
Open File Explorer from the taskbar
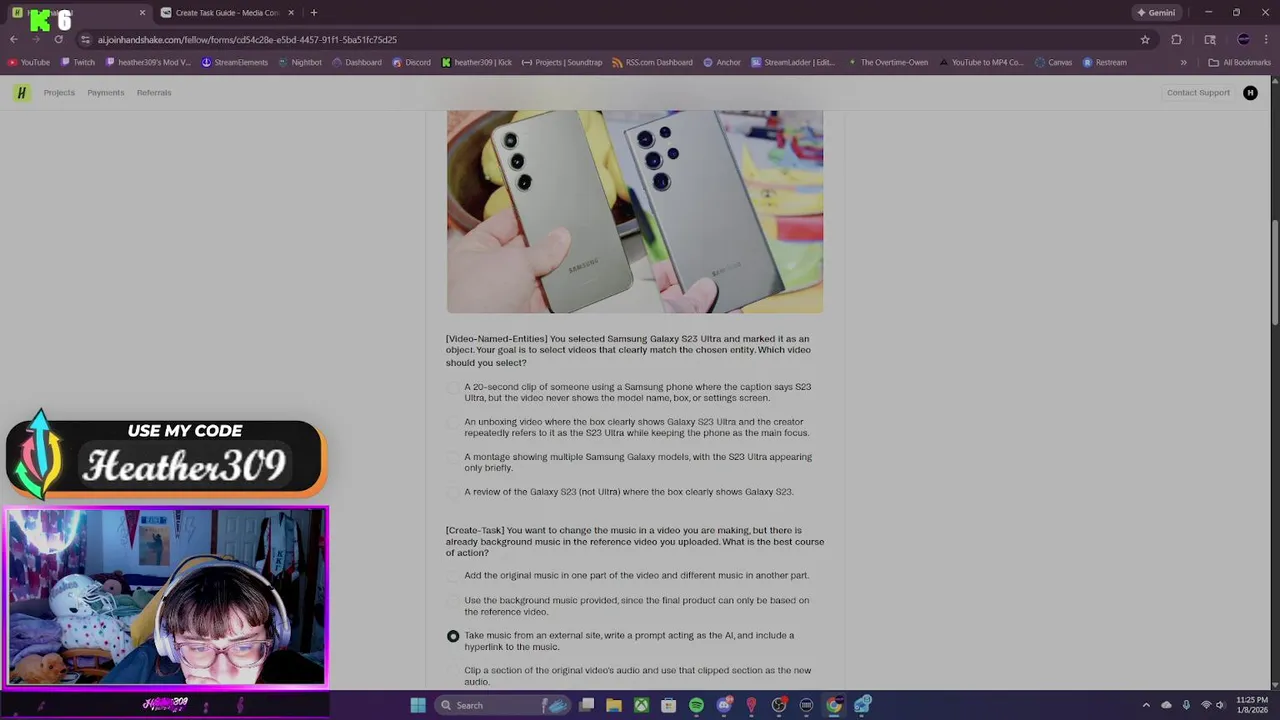point(614,705)
